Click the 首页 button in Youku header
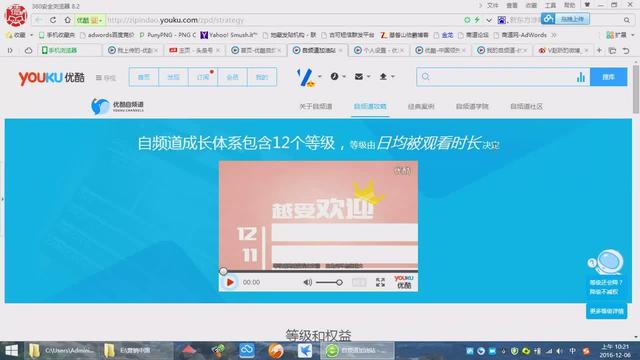Screen dimensions: 640x360 [144, 77]
